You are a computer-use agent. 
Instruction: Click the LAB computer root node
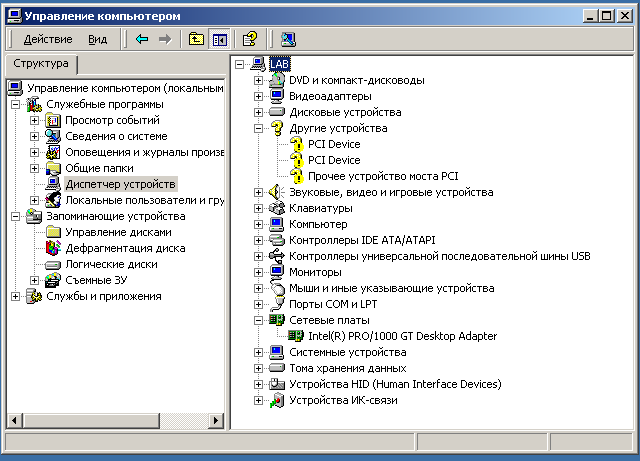[279, 64]
